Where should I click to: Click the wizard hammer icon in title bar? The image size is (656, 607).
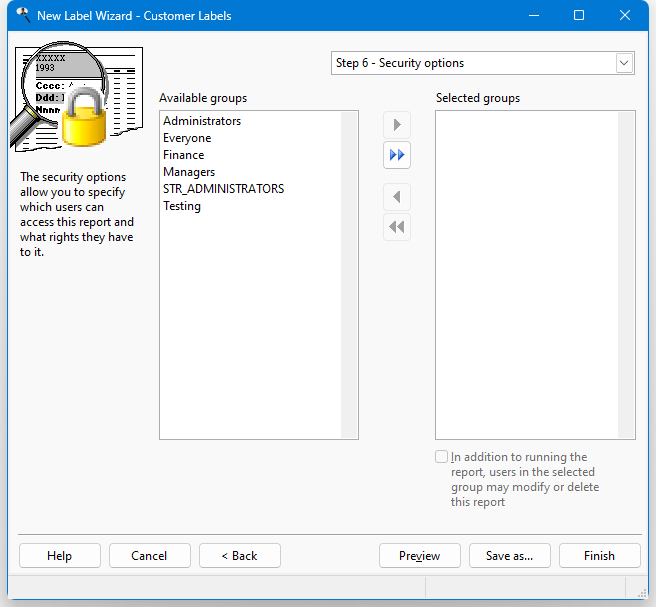point(22,15)
